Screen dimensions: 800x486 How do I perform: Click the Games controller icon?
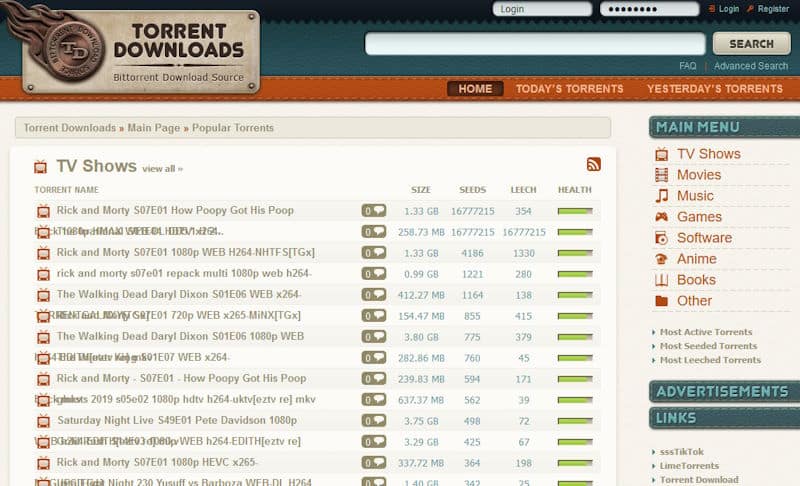[x=661, y=217]
